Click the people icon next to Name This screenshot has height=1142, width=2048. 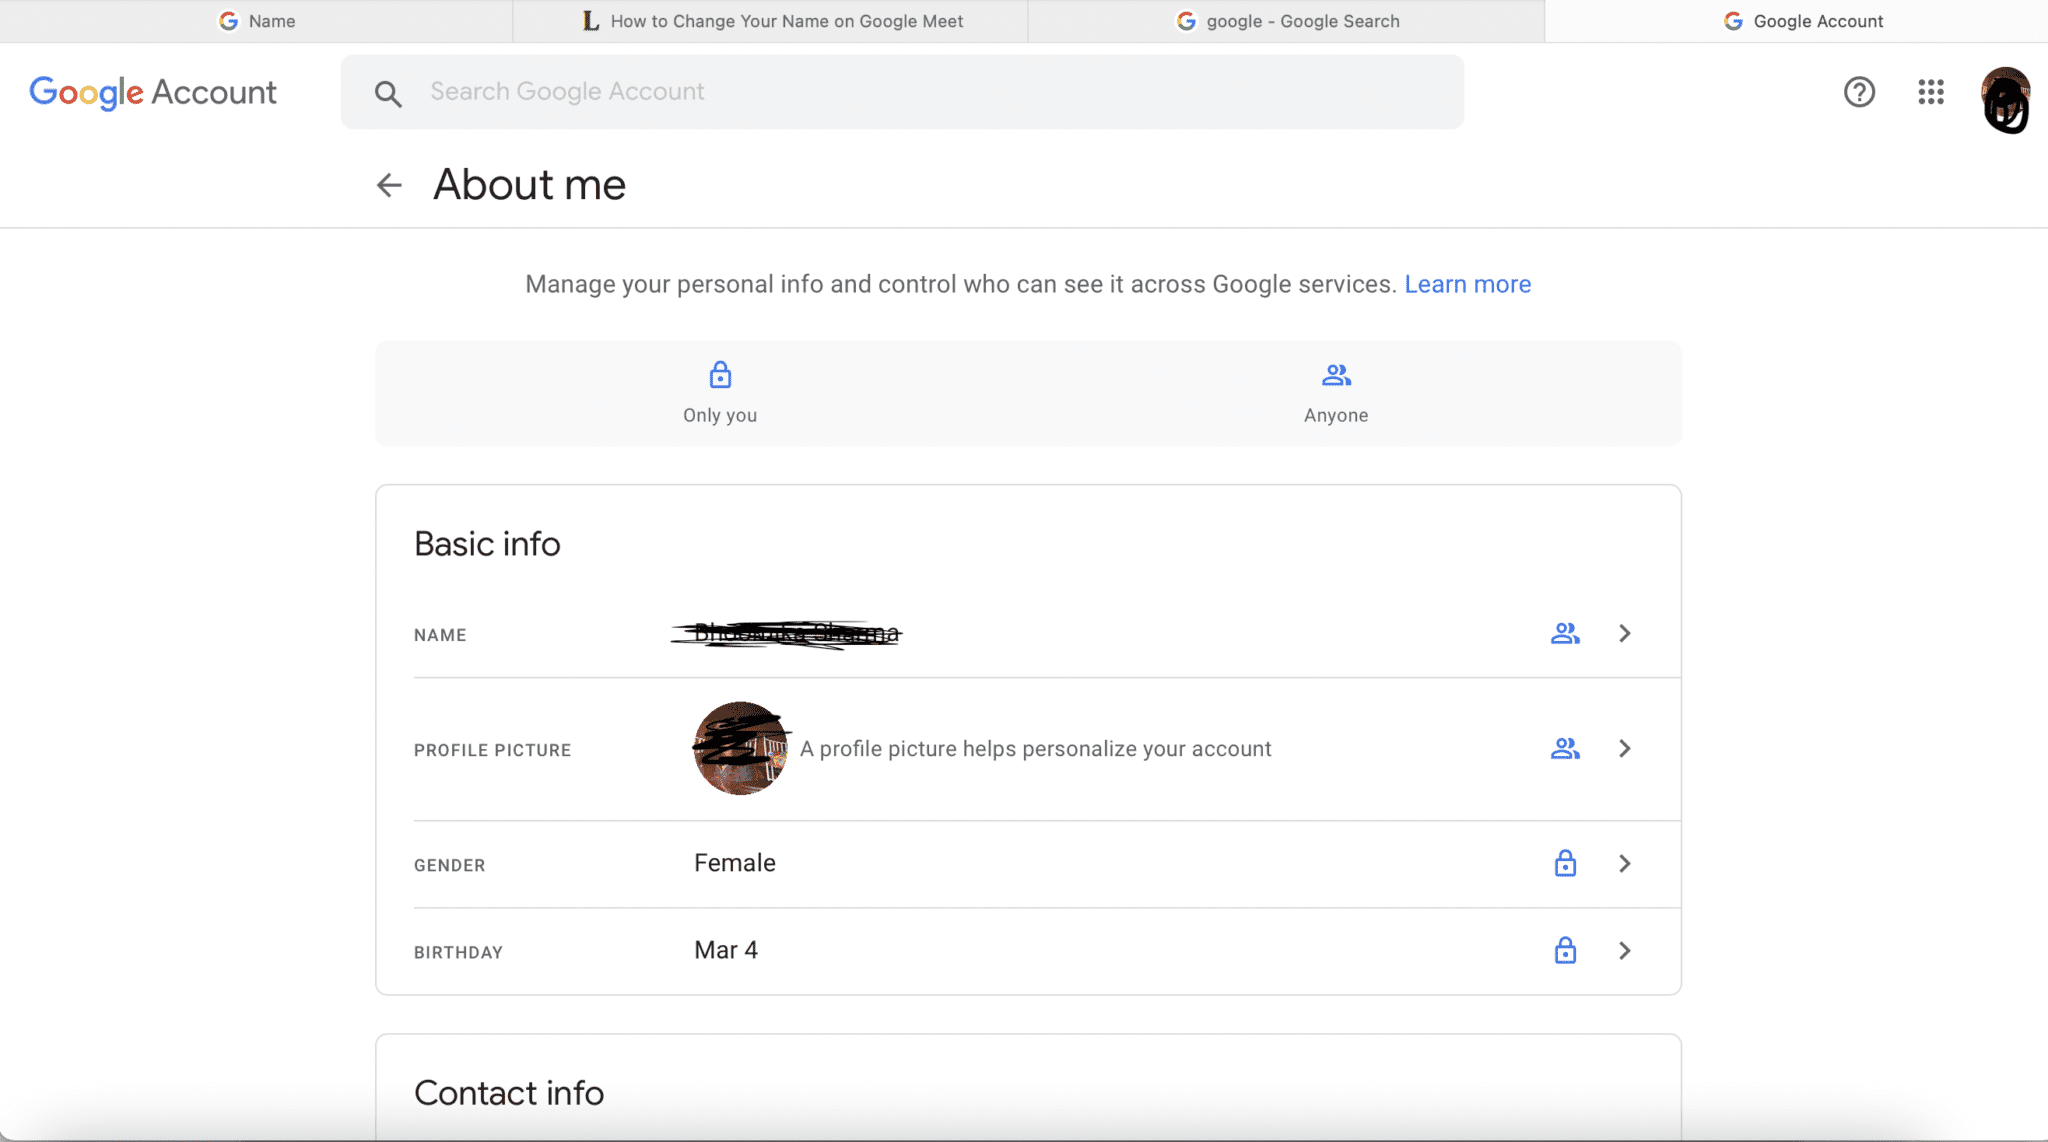click(x=1563, y=631)
